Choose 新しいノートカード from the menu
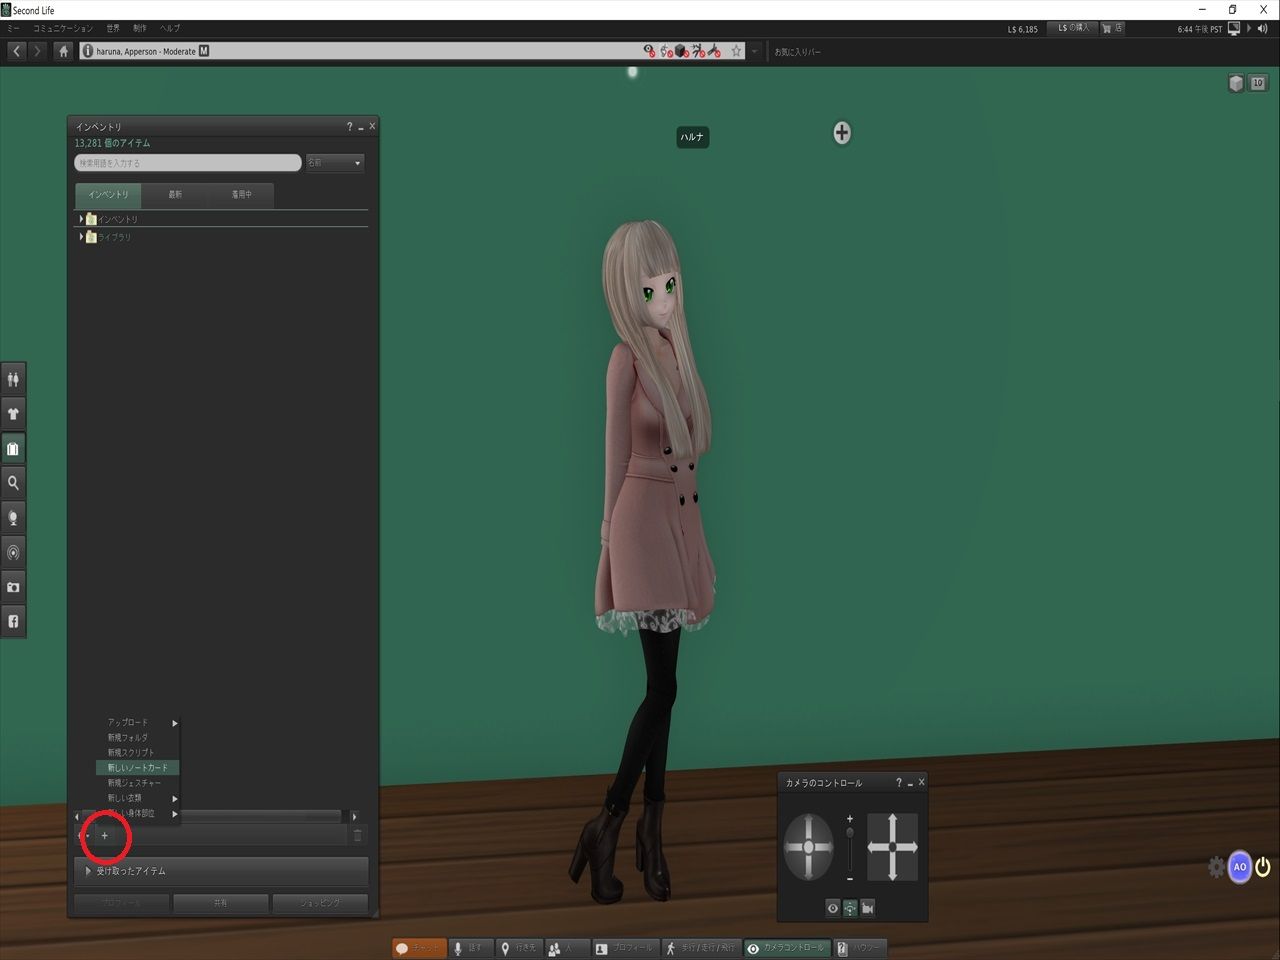 (x=138, y=768)
